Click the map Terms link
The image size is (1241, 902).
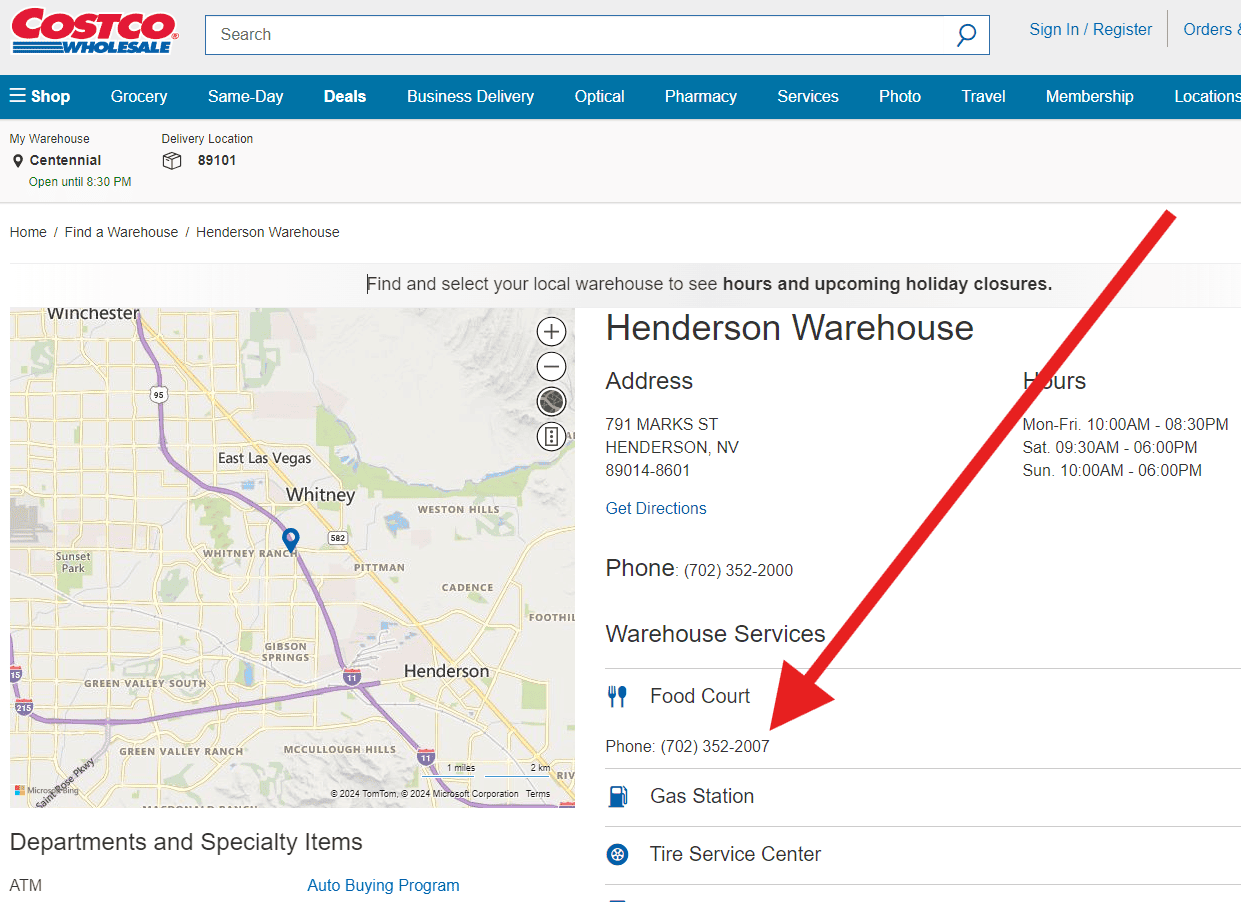coord(538,794)
